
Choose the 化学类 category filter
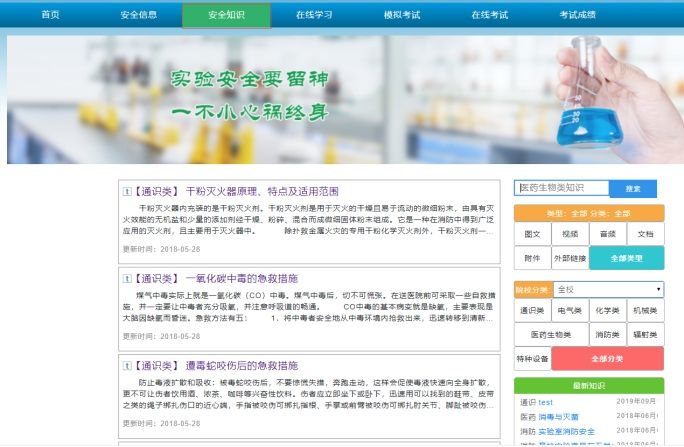(x=607, y=311)
